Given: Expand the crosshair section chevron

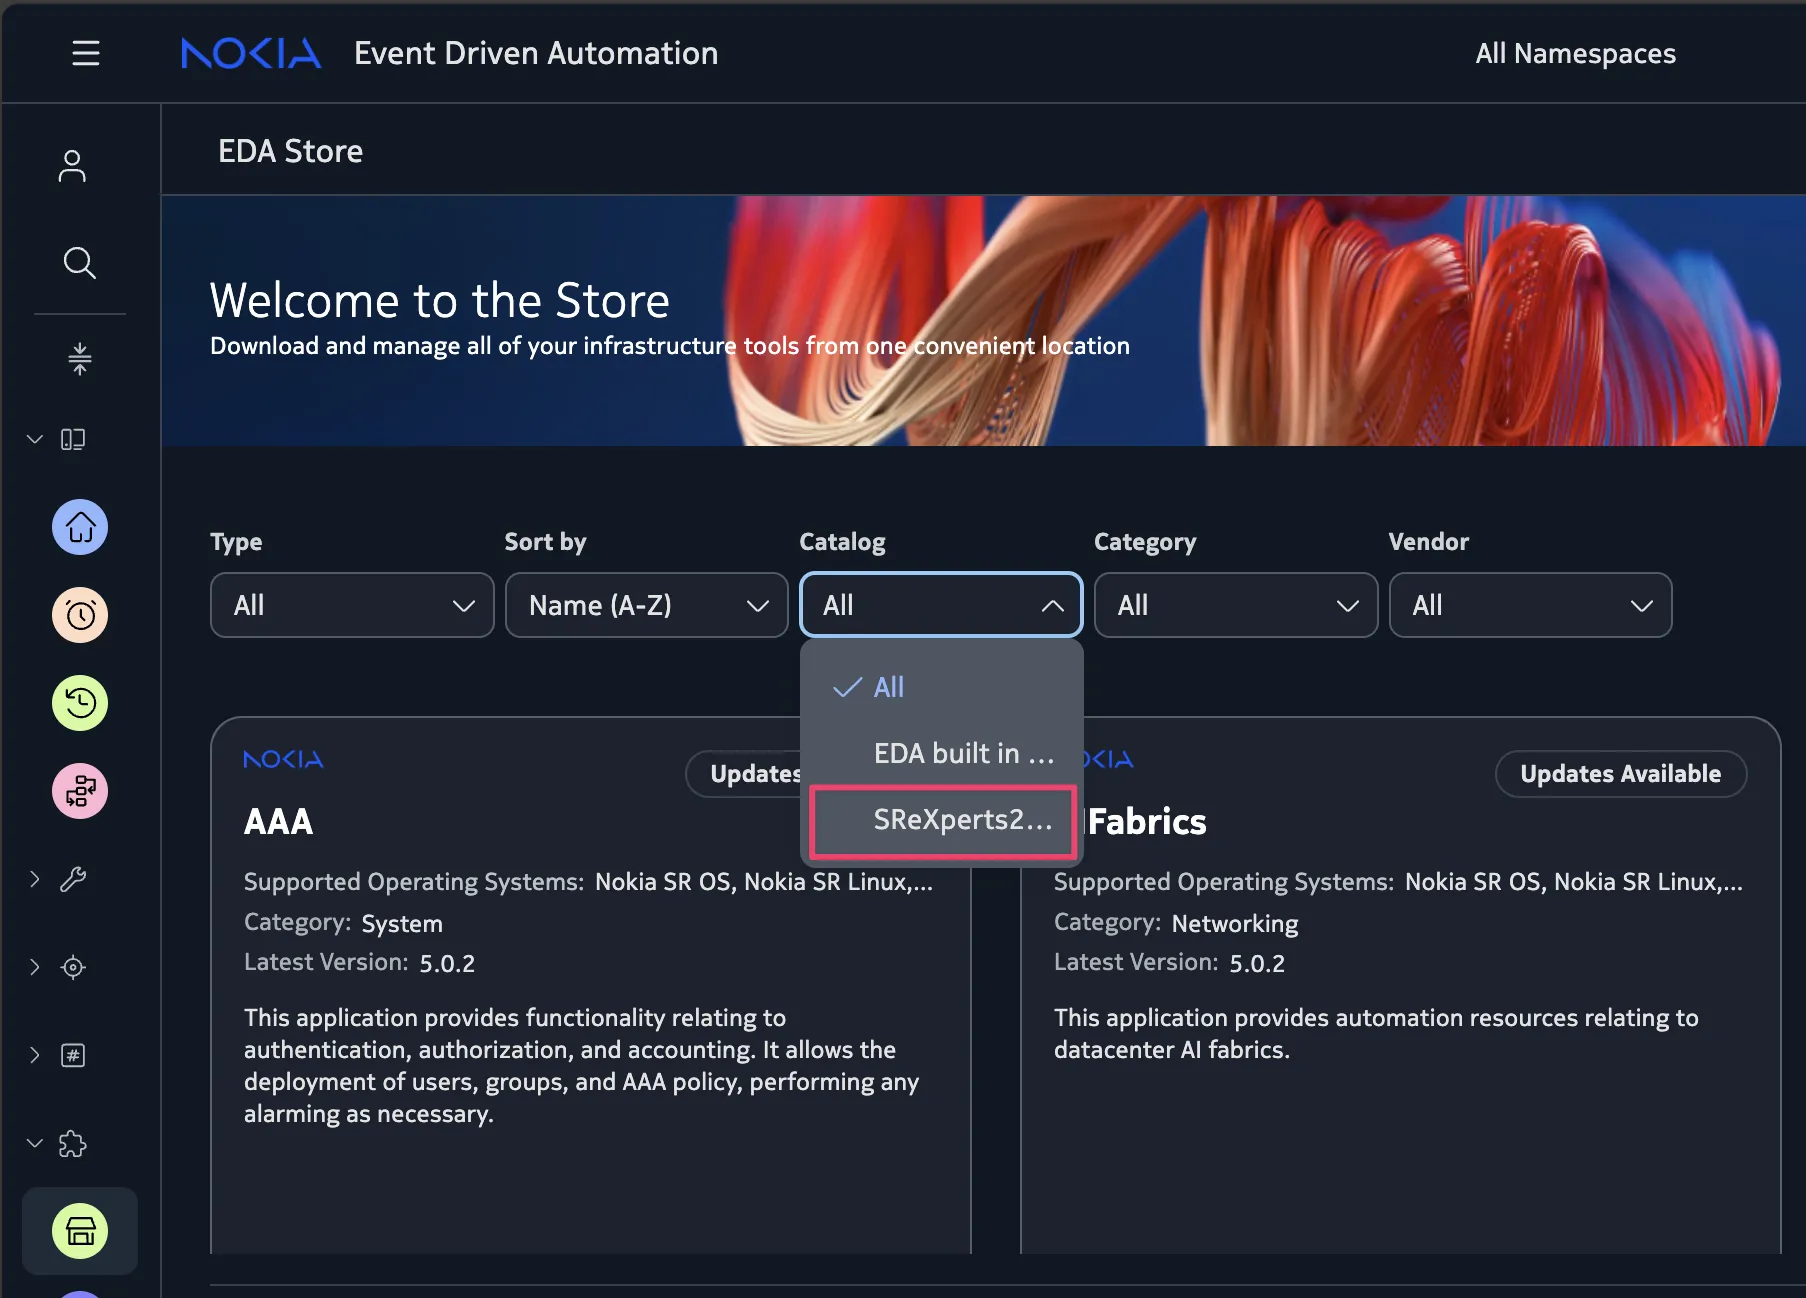Looking at the screenshot, I should point(35,967).
